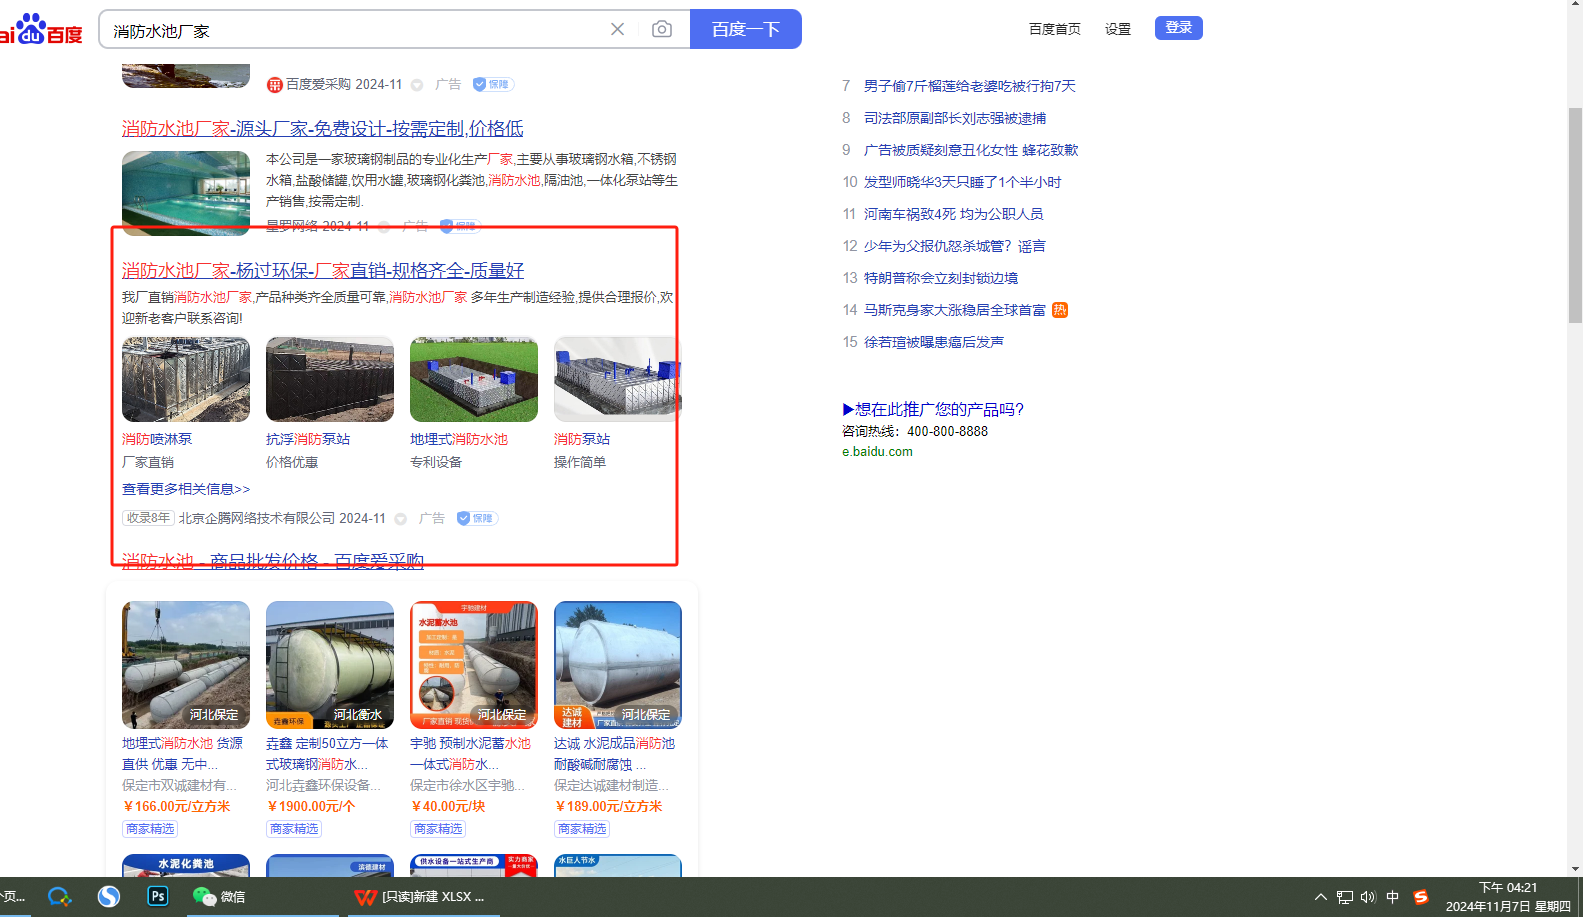Toggle the 中 input language indicator
Screen dimensions: 1583x917
pos(1393,897)
